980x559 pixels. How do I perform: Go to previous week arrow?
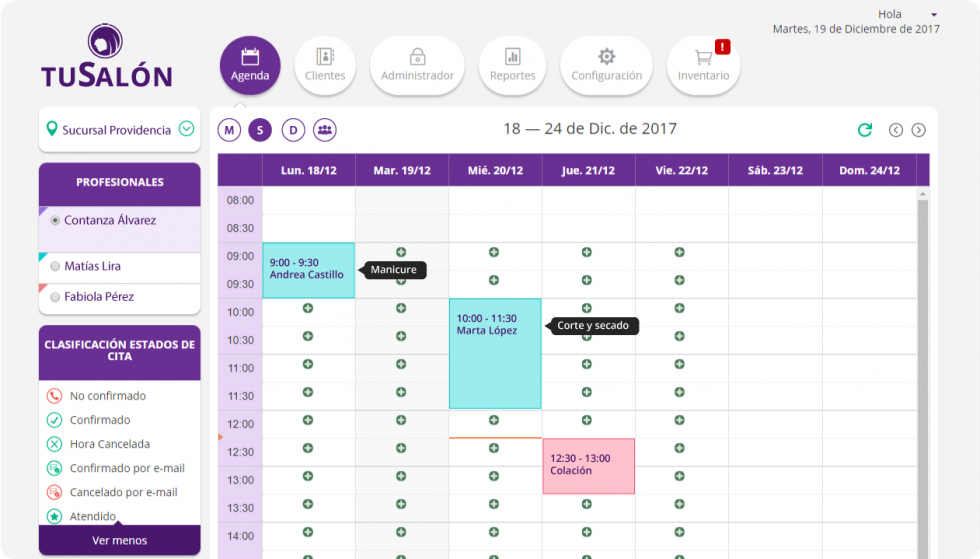click(896, 130)
